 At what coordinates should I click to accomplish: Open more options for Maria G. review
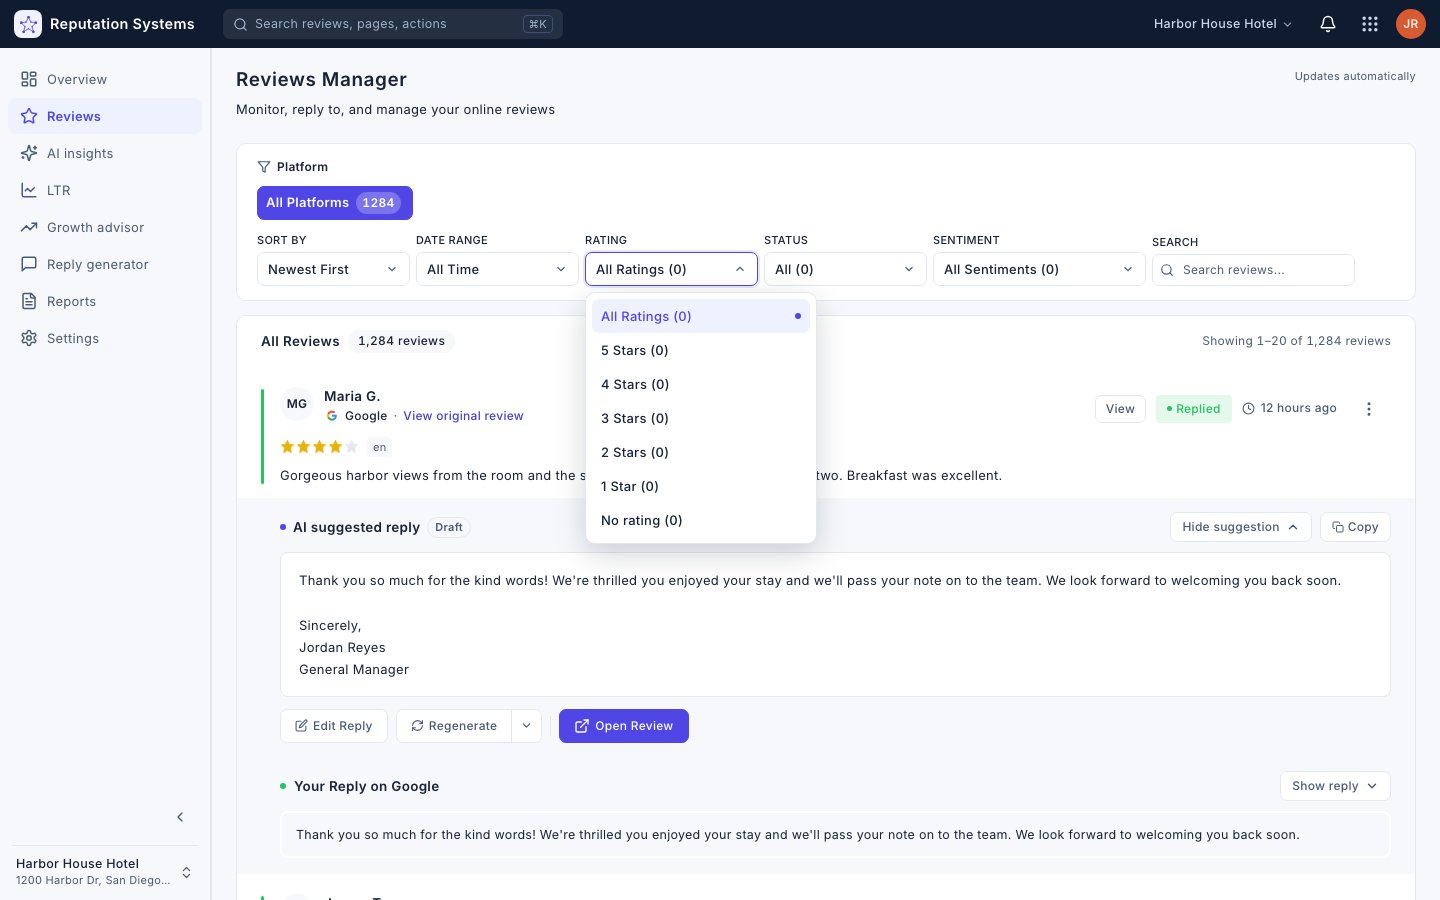click(1369, 409)
